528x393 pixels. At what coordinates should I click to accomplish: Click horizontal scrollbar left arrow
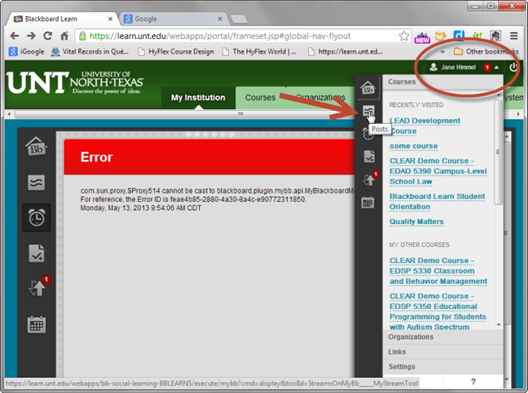click(x=9, y=114)
